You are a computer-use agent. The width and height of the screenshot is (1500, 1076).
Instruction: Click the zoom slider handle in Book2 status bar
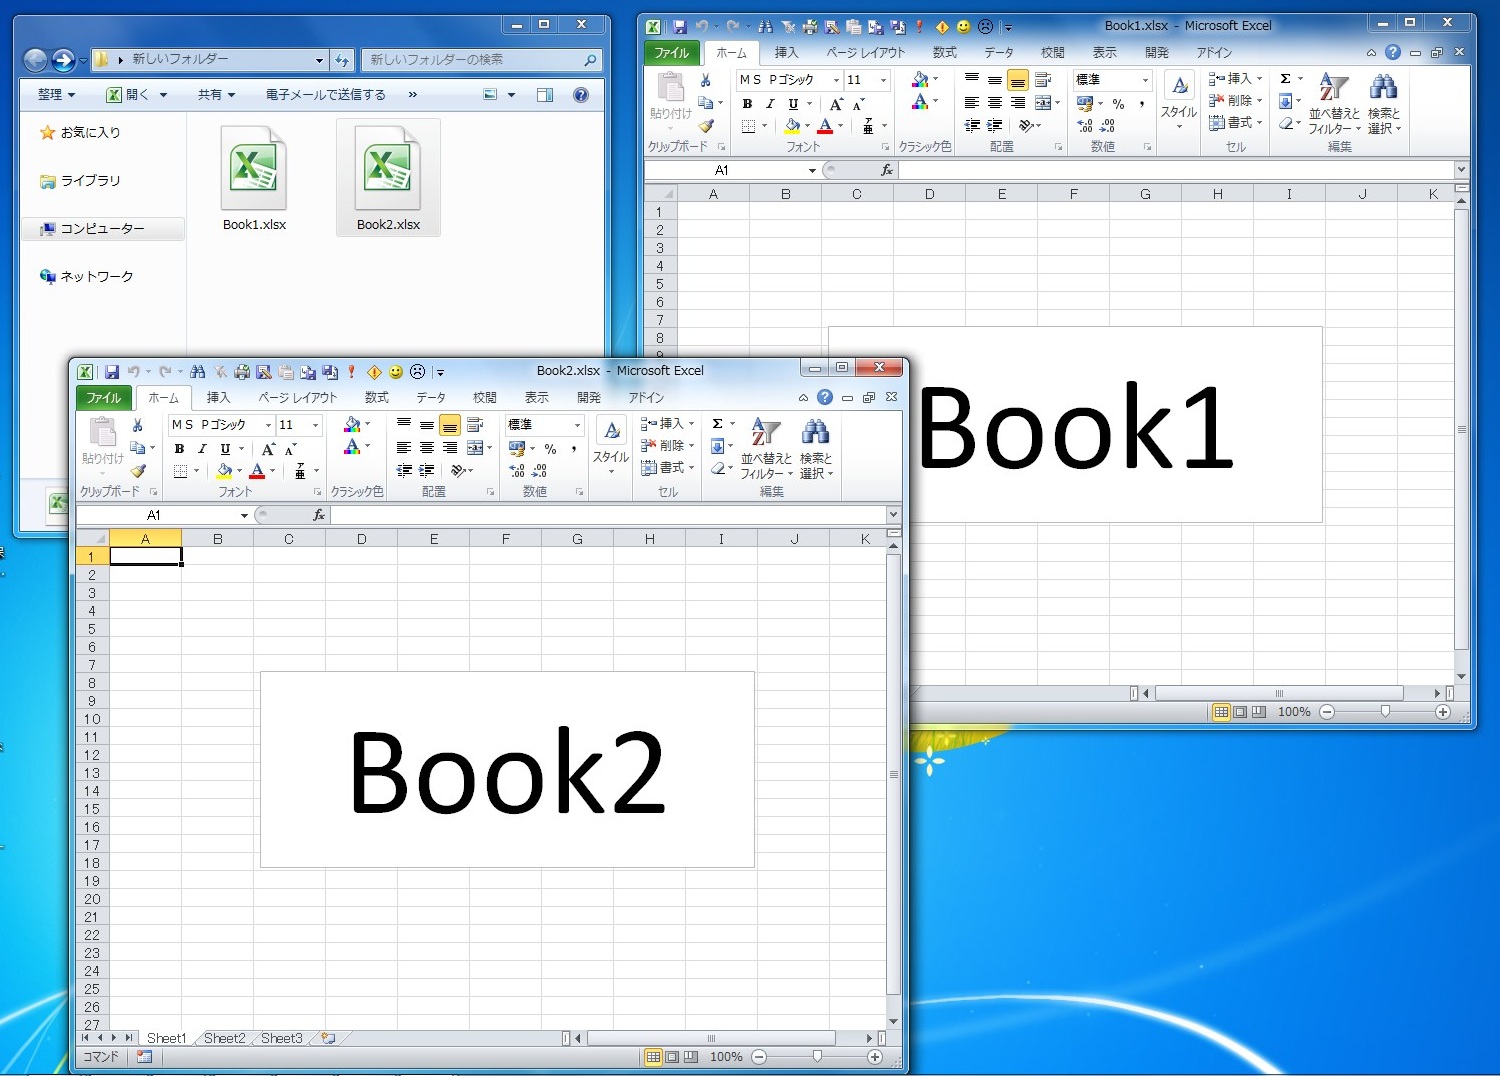[x=817, y=1057]
